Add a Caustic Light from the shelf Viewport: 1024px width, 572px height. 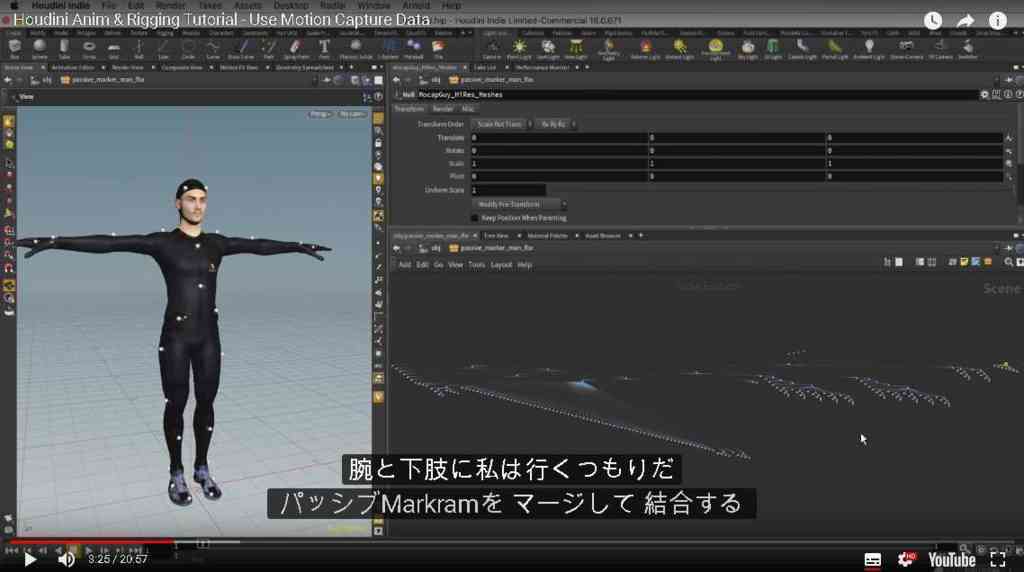click(802, 48)
